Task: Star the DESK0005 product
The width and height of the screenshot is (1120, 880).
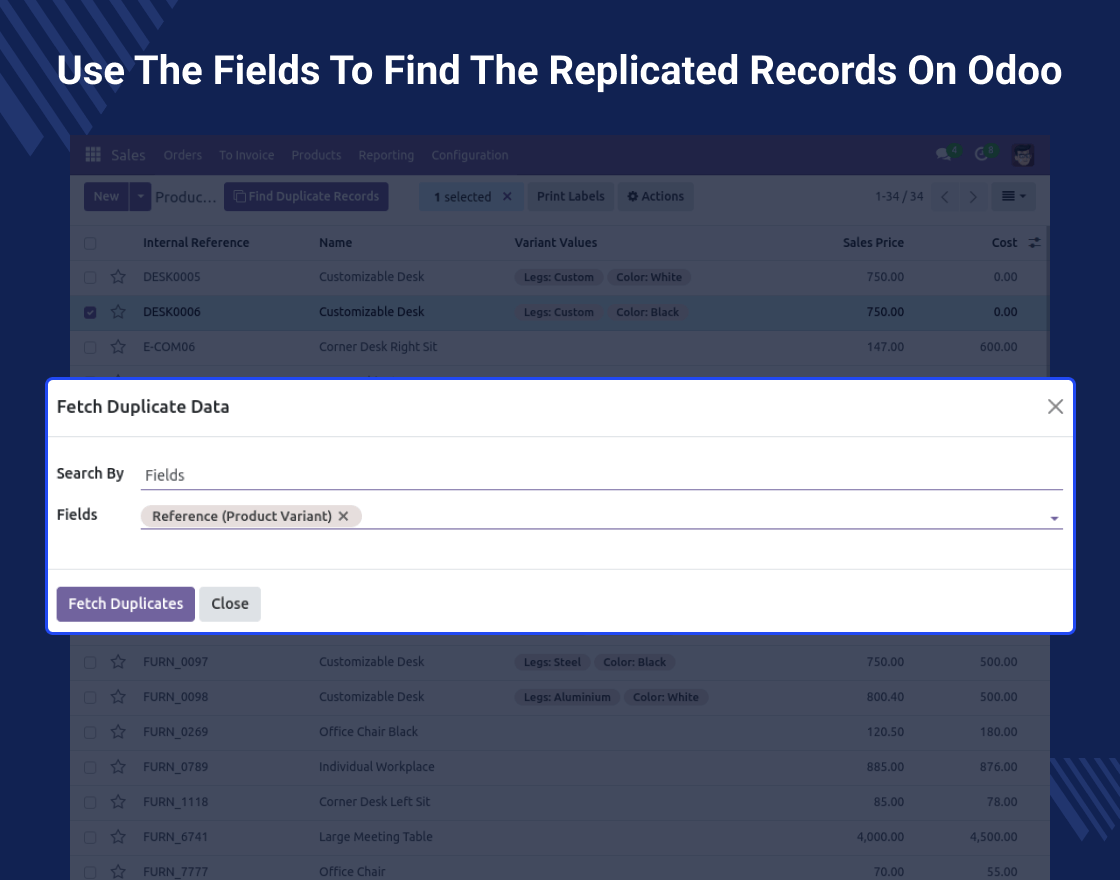Action: [x=118, y=277]
